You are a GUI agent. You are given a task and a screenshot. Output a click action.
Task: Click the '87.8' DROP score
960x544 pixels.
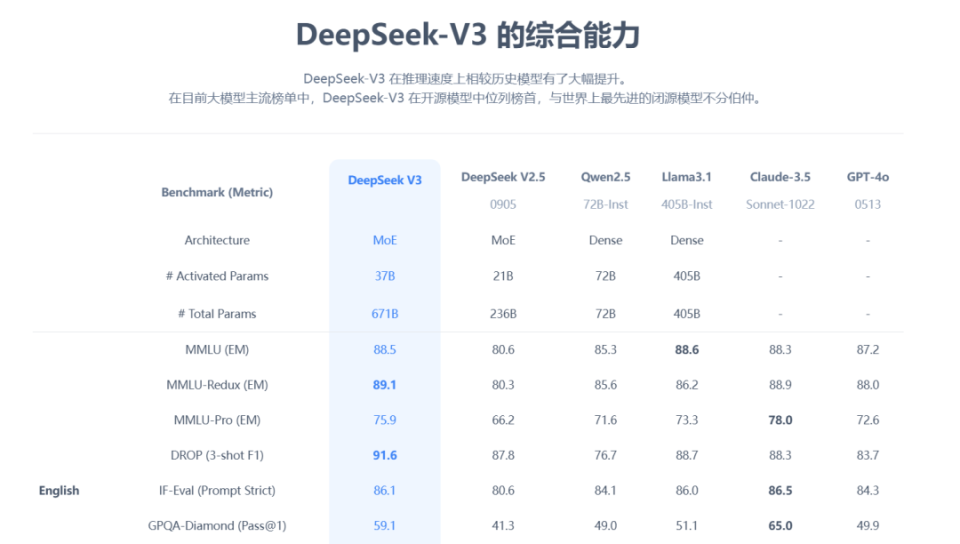click(503, 455)
